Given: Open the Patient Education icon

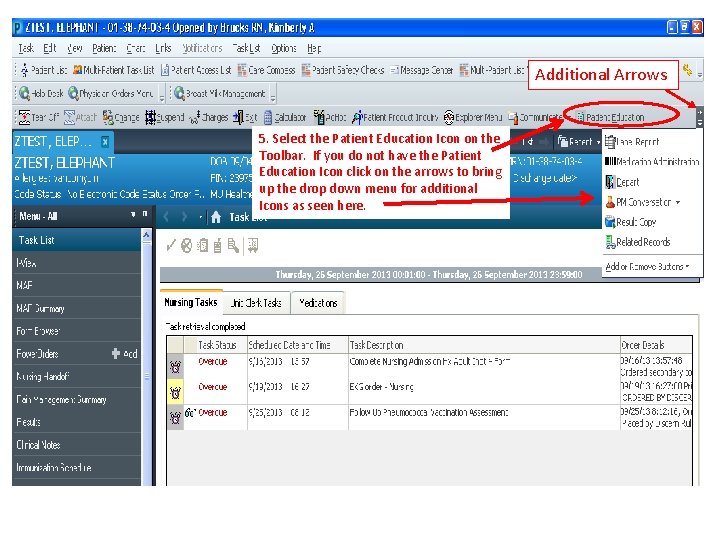Looking at the screenshot, I should (x=610, y=118).
